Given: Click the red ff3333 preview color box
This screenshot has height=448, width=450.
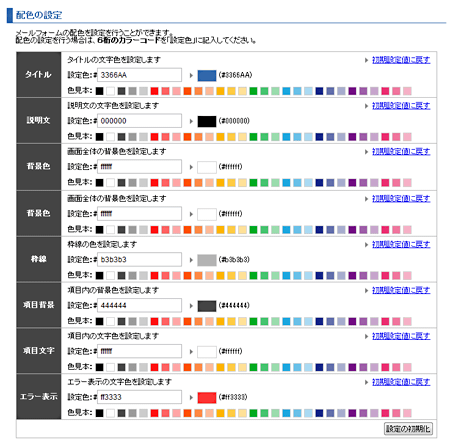Looking at the screenshot, I should pyautogui.click(x=207, y=397).
